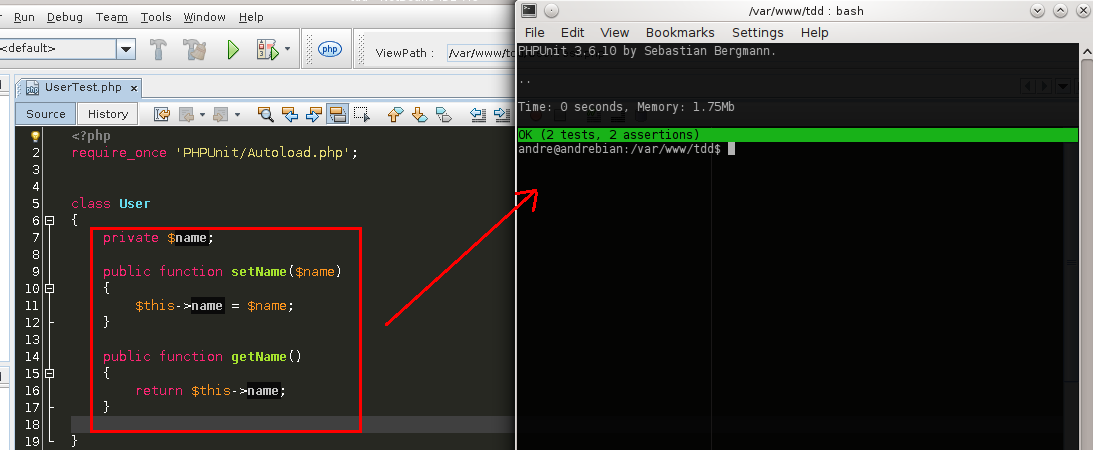Collapse the setName function fold at line 10
Image resolution: width=1093 pixels, height=450 pixels.
[49, 288]
